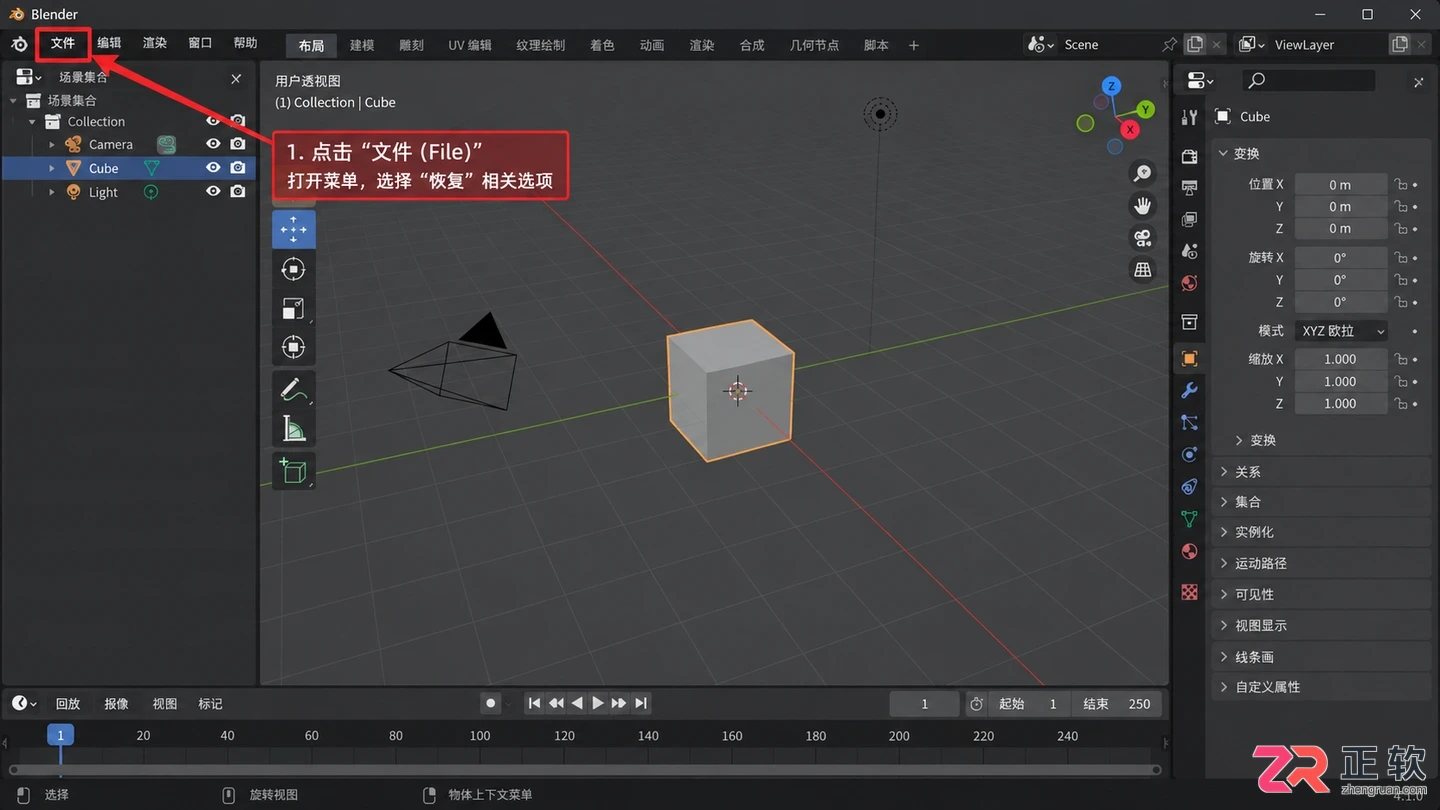Toggle lock on Scale Z
The width and height of the screenshot is (1440, 810).
[x=1401, y=403]
